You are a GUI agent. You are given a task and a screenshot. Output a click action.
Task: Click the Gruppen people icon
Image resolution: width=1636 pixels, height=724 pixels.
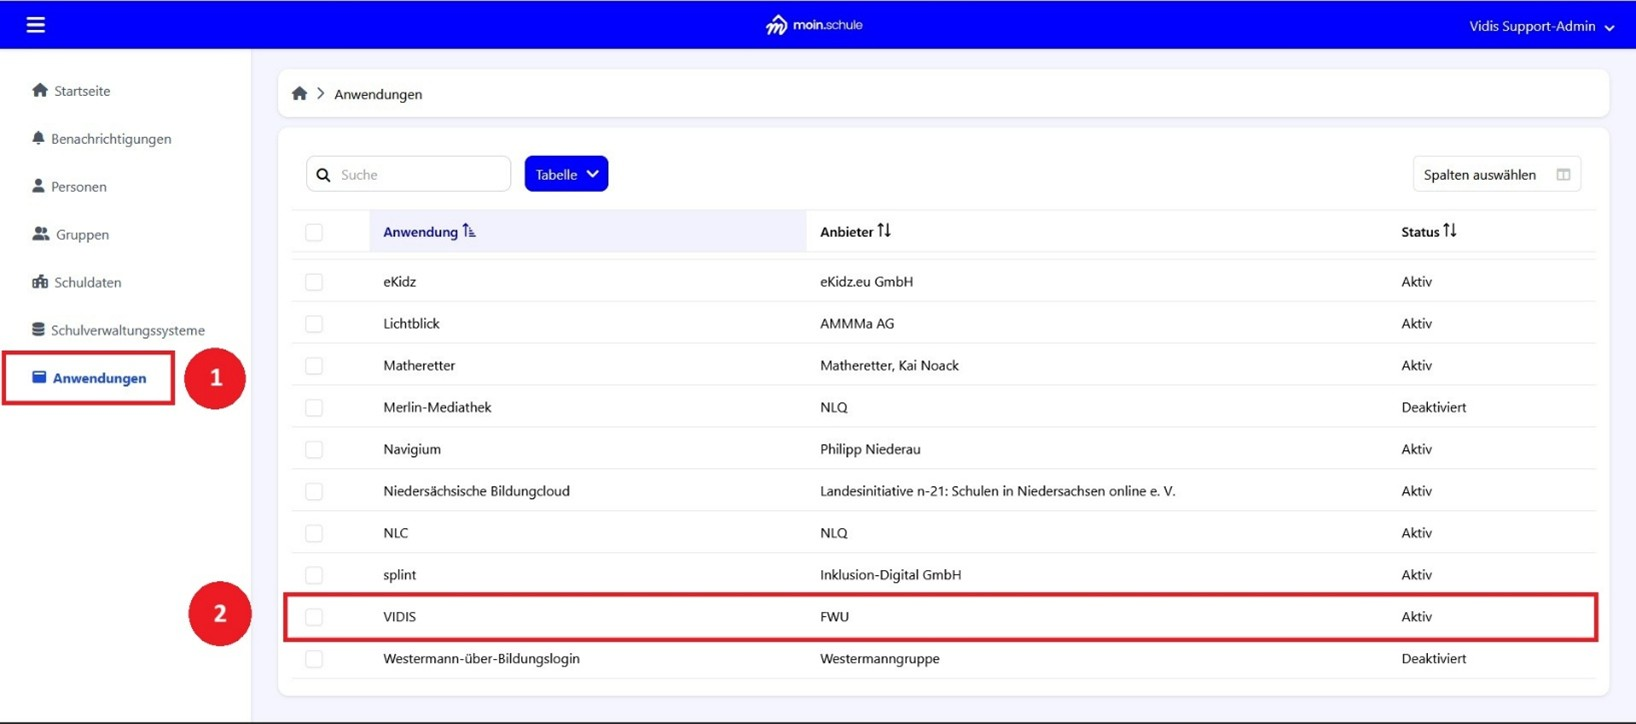(40, 234)
